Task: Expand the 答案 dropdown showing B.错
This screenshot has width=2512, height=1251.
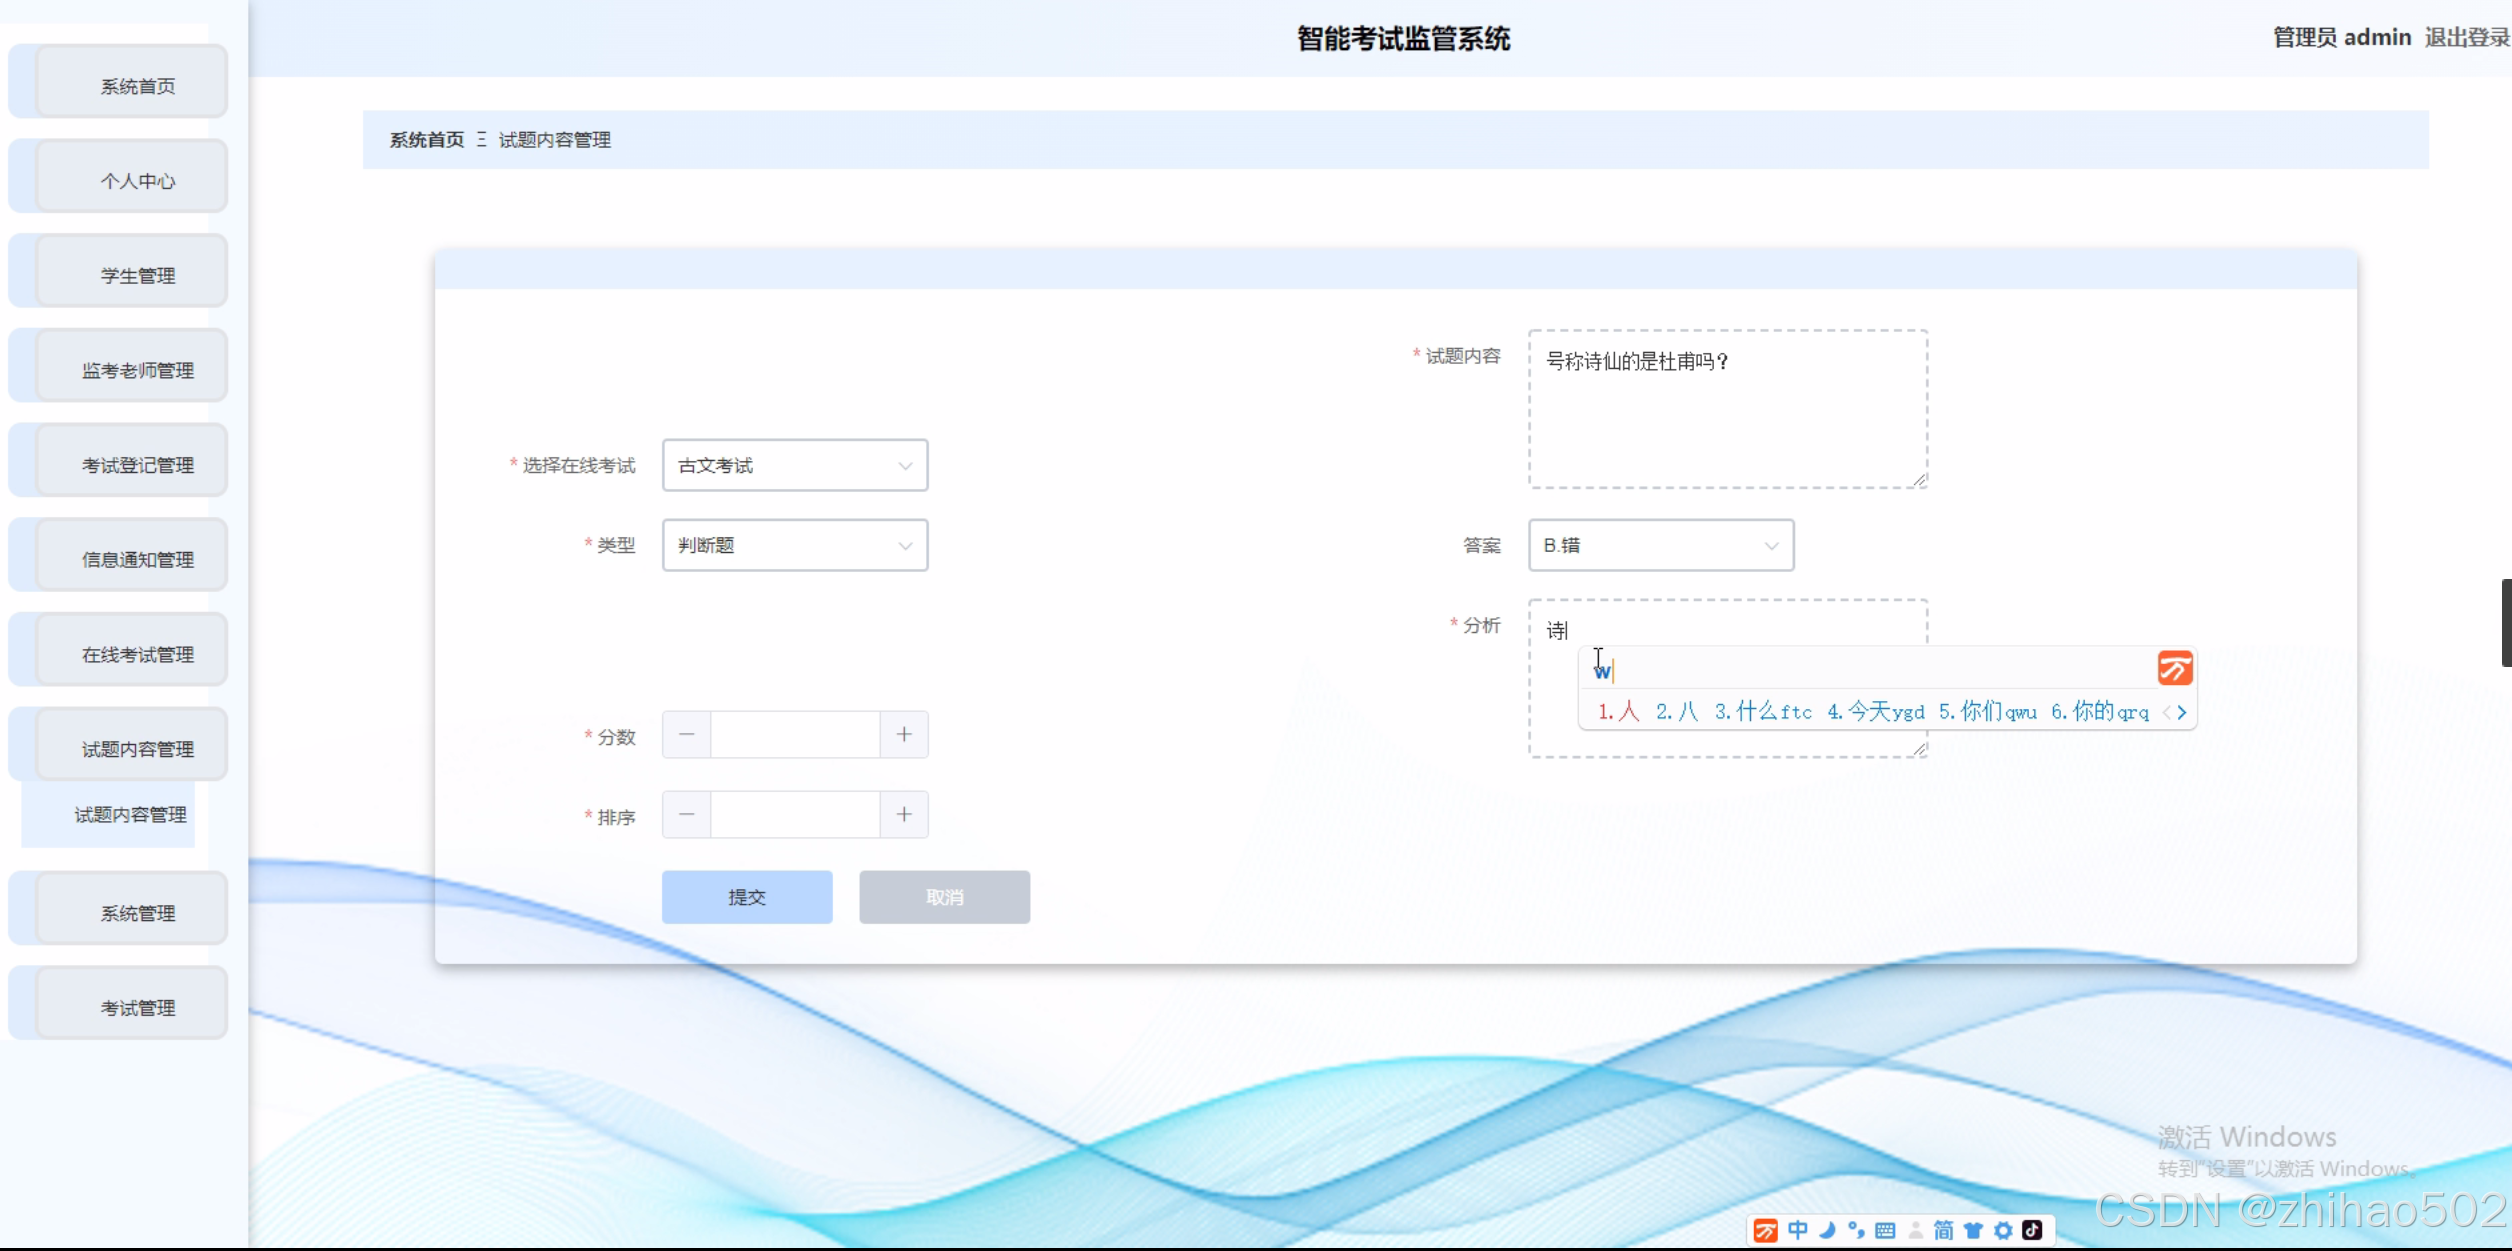Action: (x=1660, y=545)
